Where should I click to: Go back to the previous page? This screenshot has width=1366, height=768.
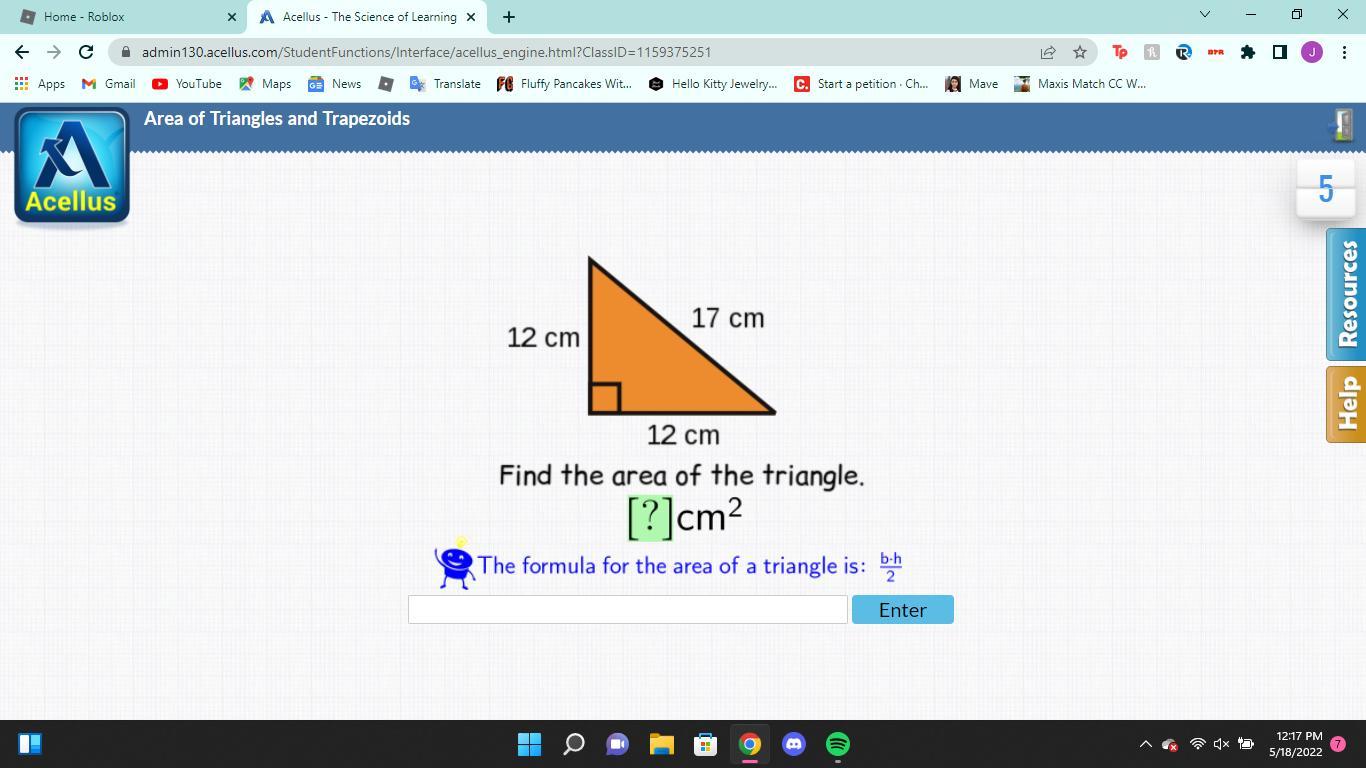click(x=22, y=52)
